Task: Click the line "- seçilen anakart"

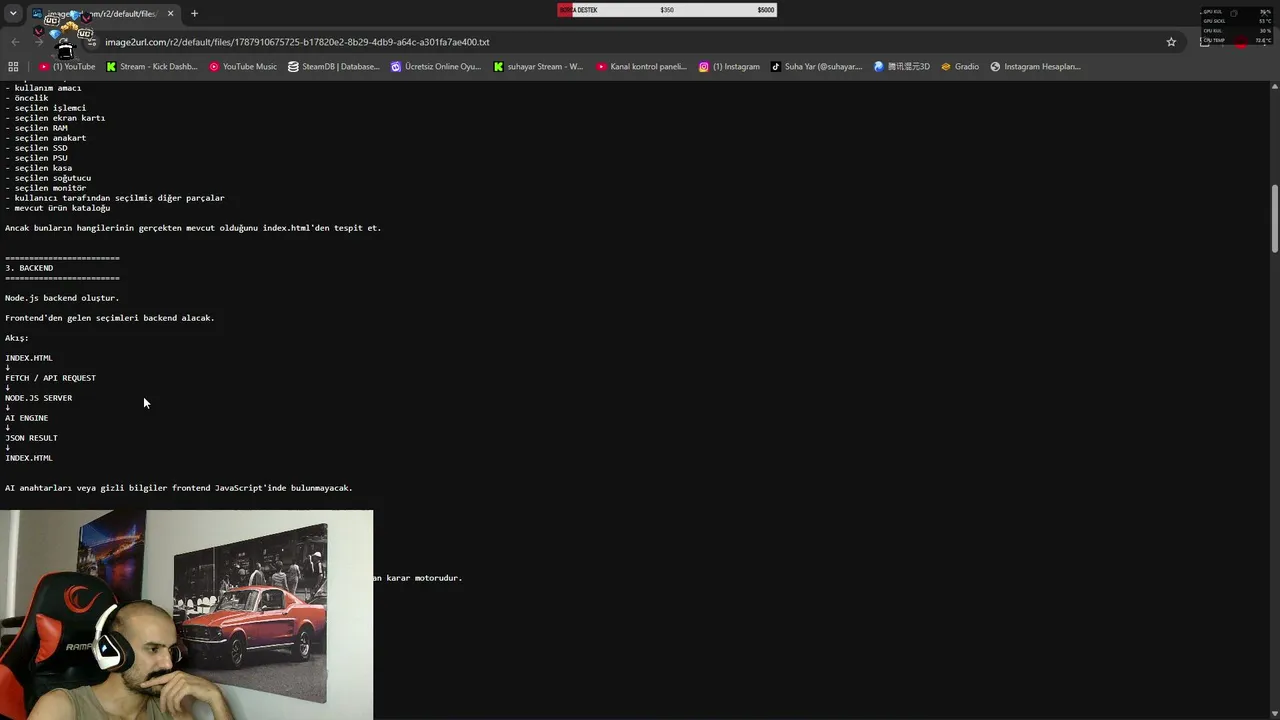Action: pyautogui.click(x=45, y=138)
